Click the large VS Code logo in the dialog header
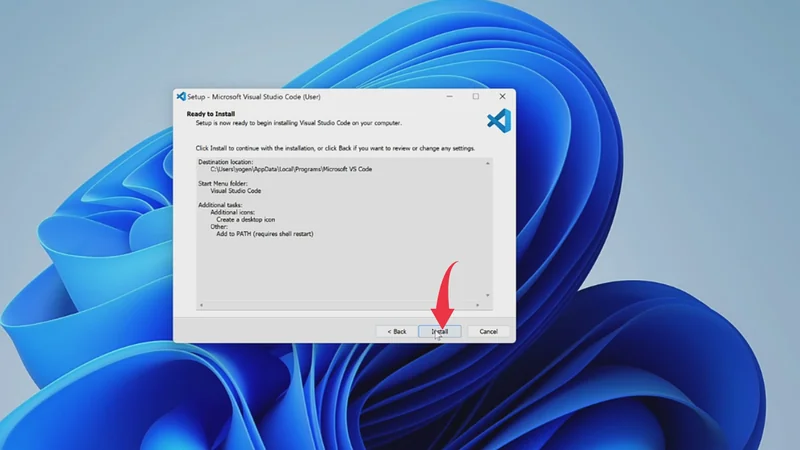Viewport: 800px width, 450px height. 498,121
